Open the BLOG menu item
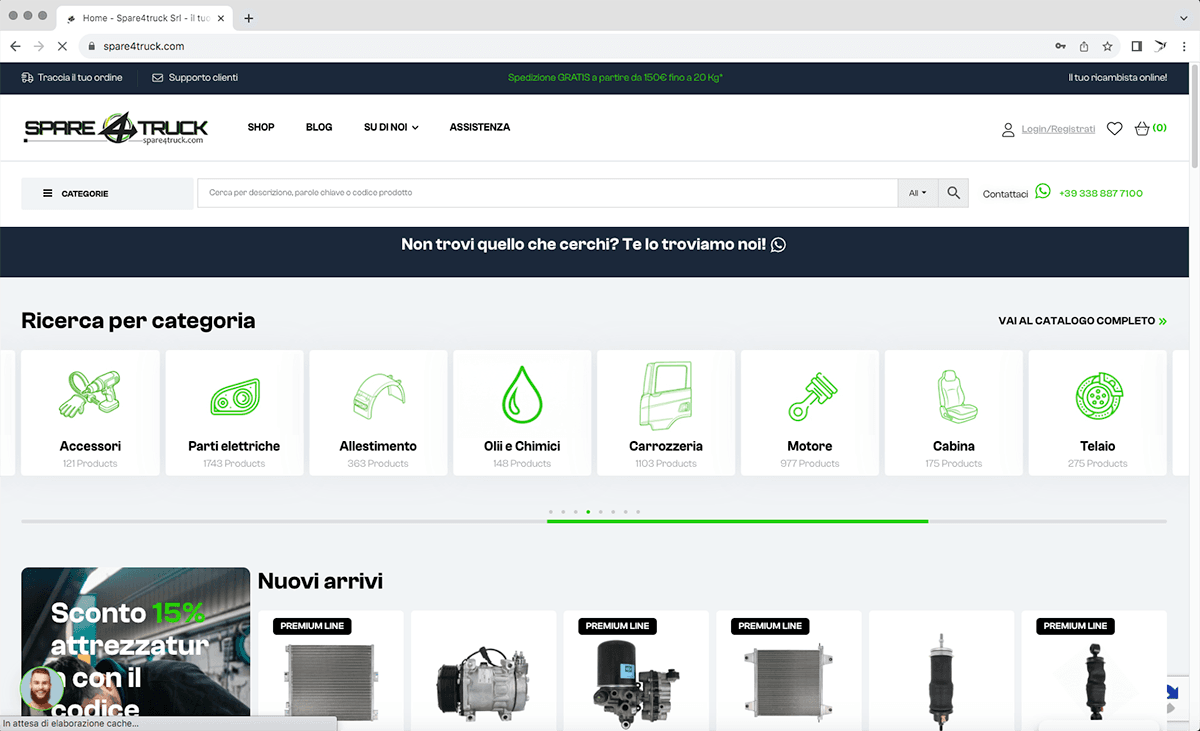This screenshot has width=1200, height=731. (x=319, y=127)
